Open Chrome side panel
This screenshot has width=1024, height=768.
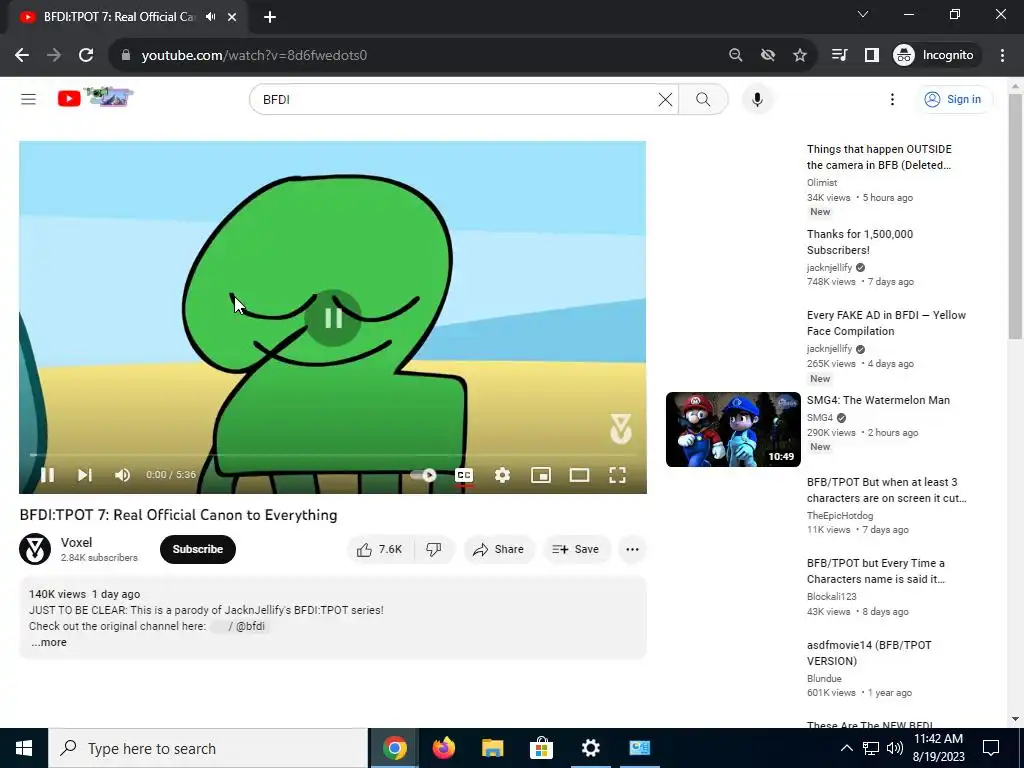coord(872,55)
